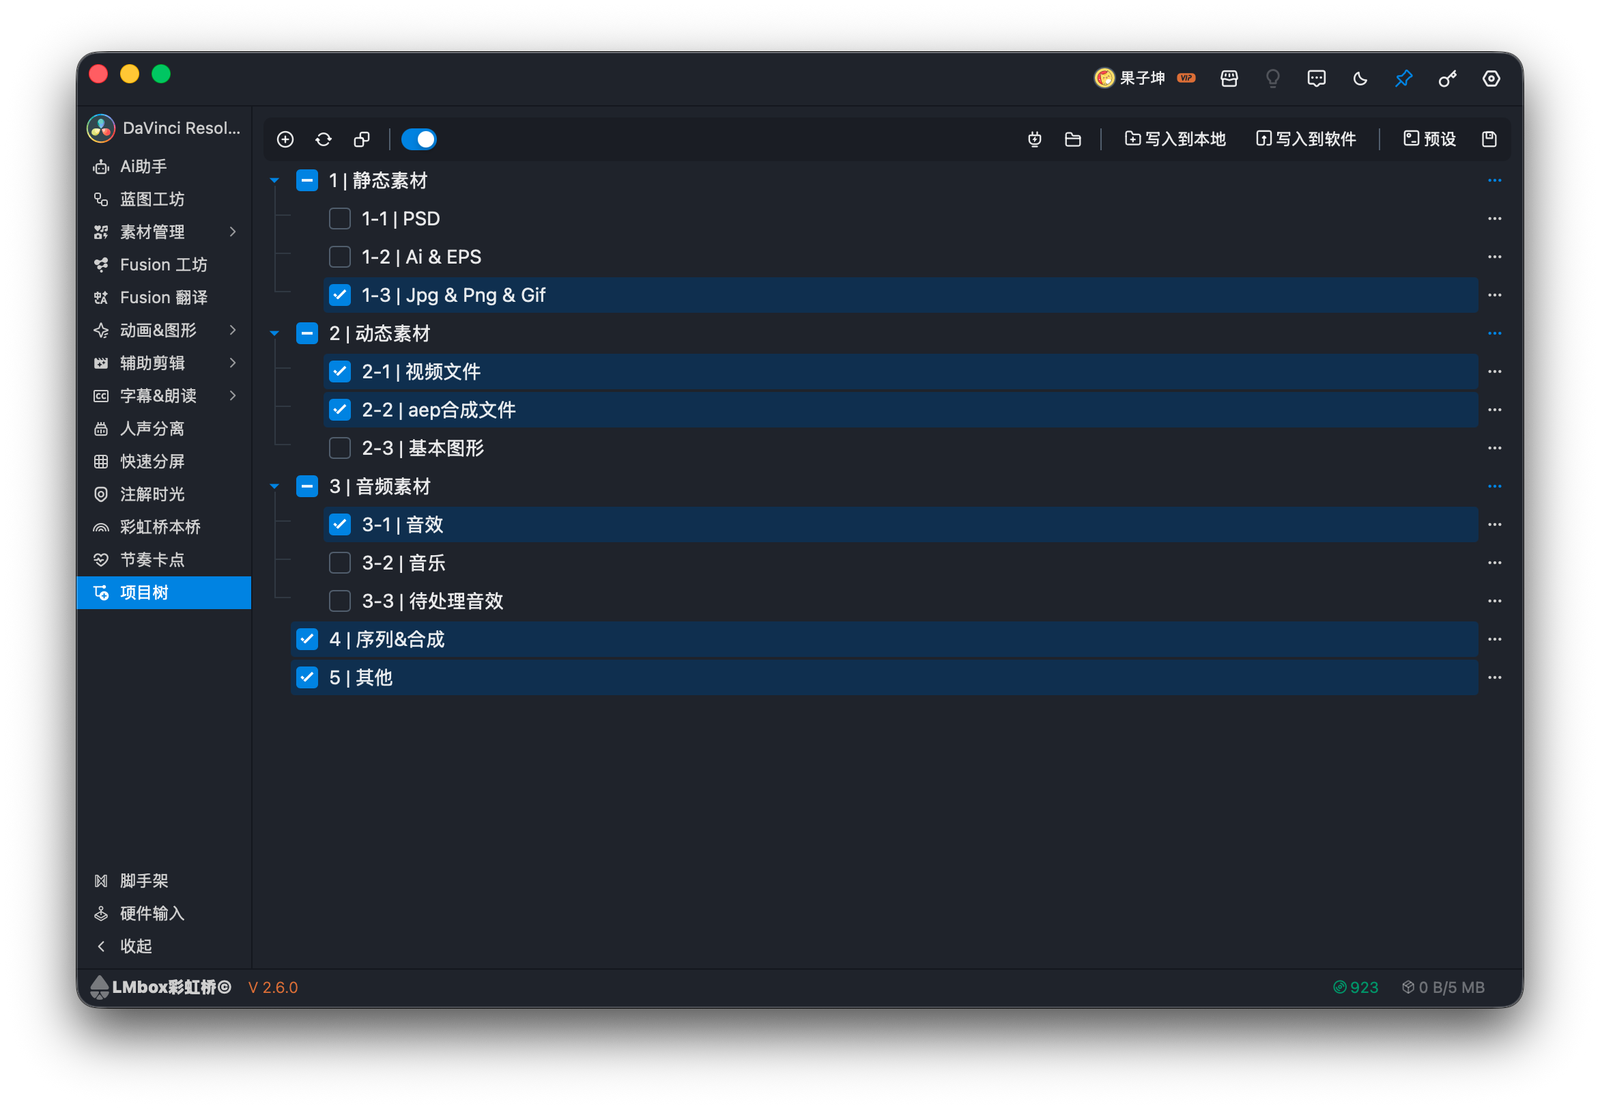Image resolution: width=1600 pixels, height=1109 pixels.
Task: Click the refresh icon in toolbar
Action: click(x=323, y=139)
